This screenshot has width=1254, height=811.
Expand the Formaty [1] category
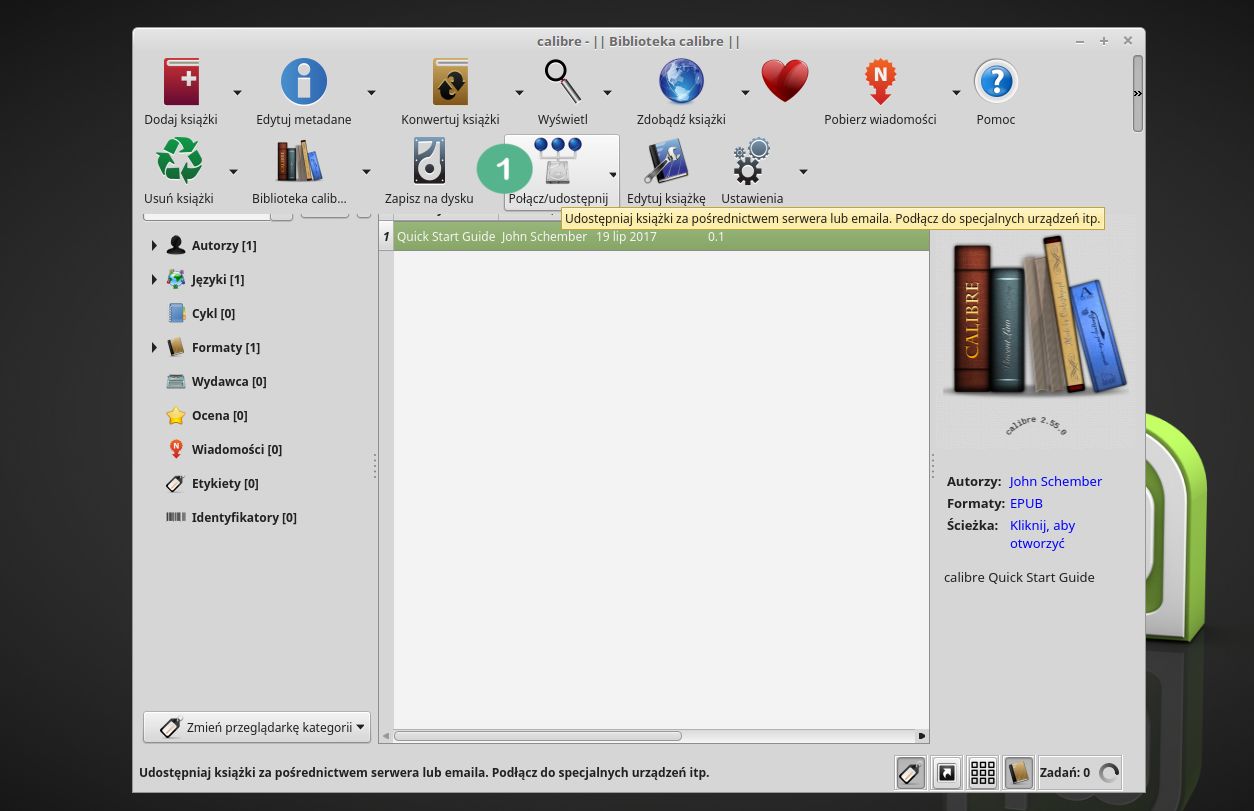click(x=154, y=347)
